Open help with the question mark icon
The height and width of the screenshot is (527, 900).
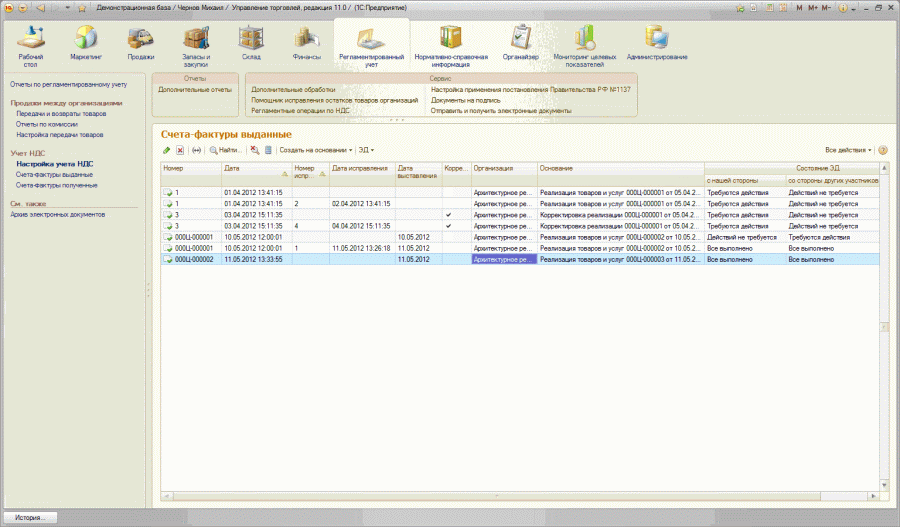point(883,150)
